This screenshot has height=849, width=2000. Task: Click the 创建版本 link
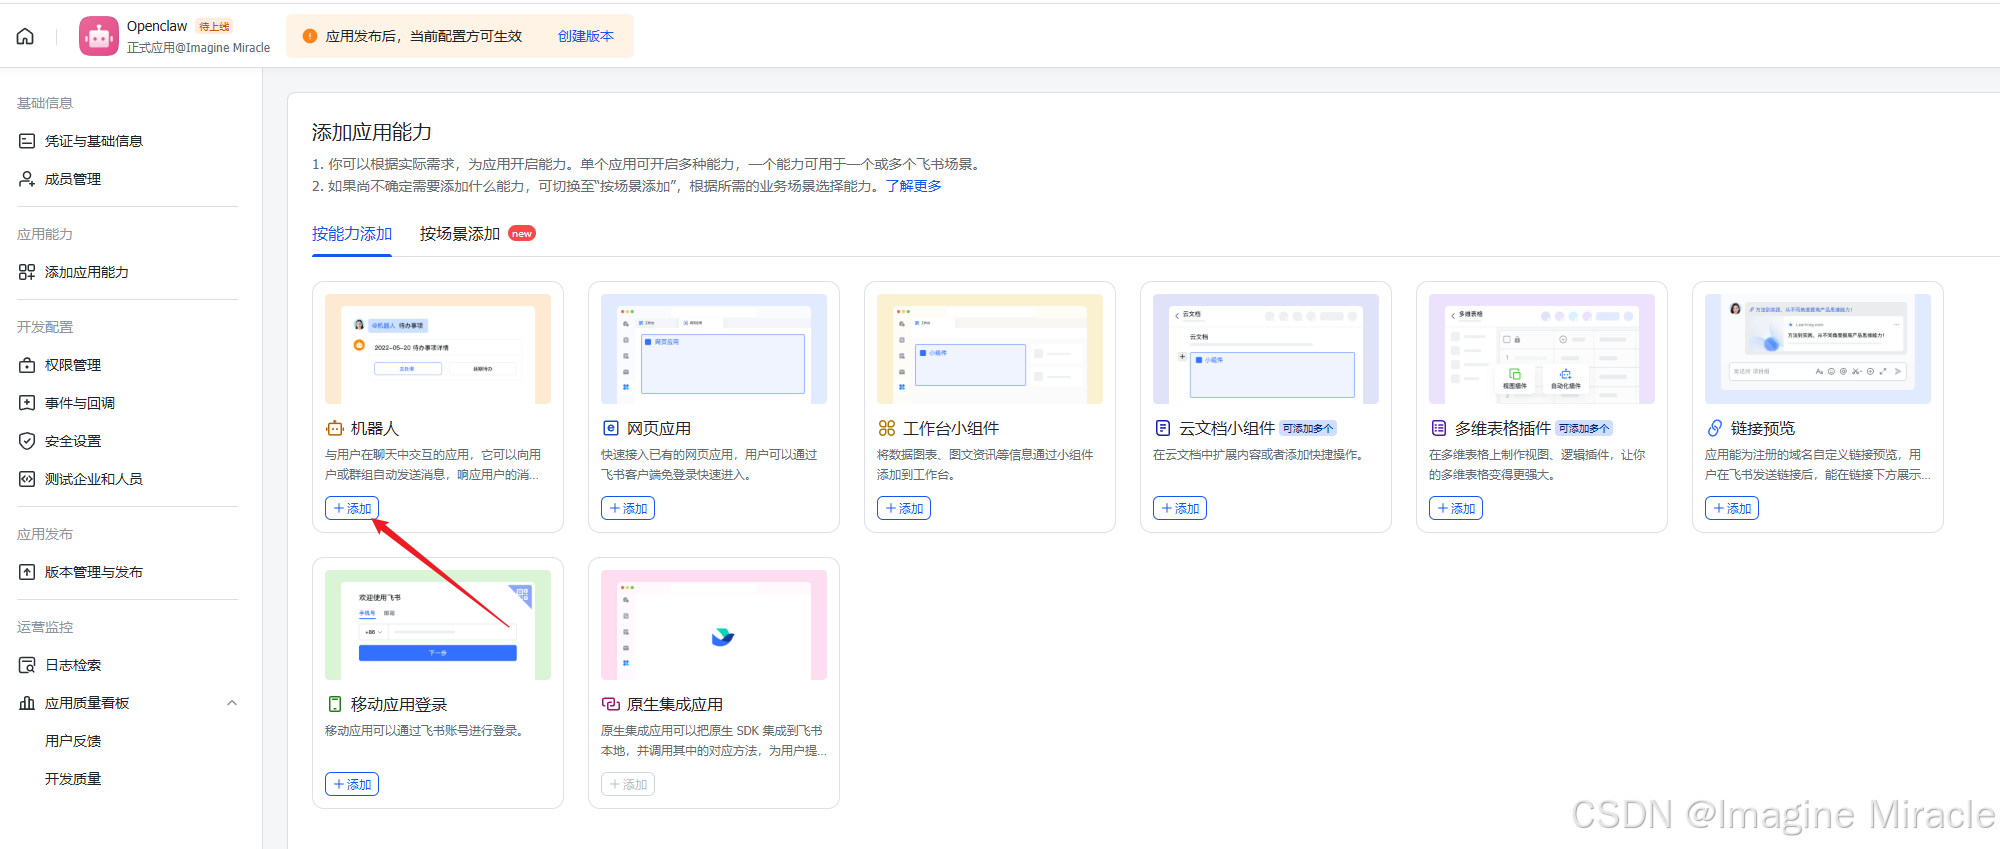tap(586, 36)
